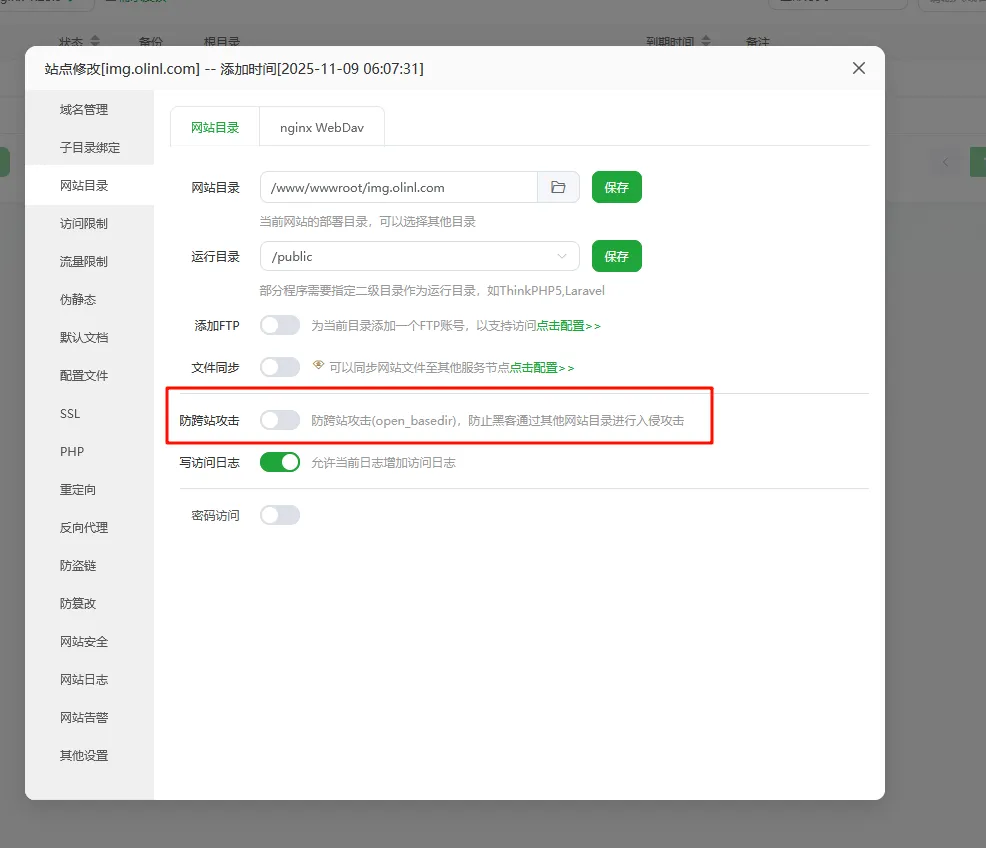Open 点击配置 link for FTP
Screen dimensions: 986x848
click(x=568, y=326)
